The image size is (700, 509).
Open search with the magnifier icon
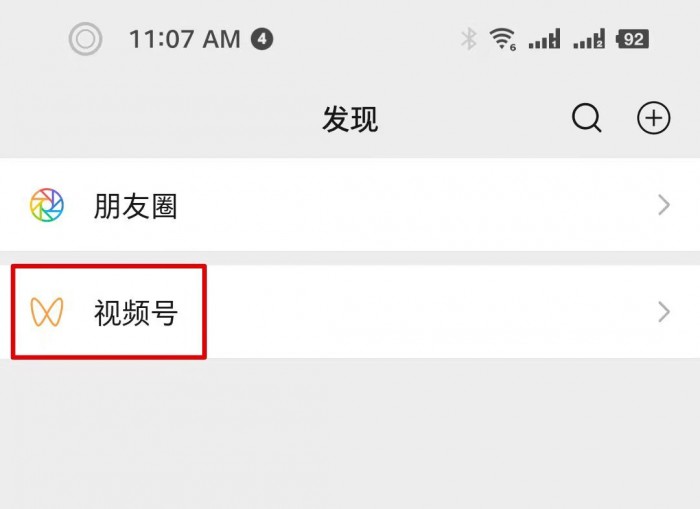pos(586,118)
